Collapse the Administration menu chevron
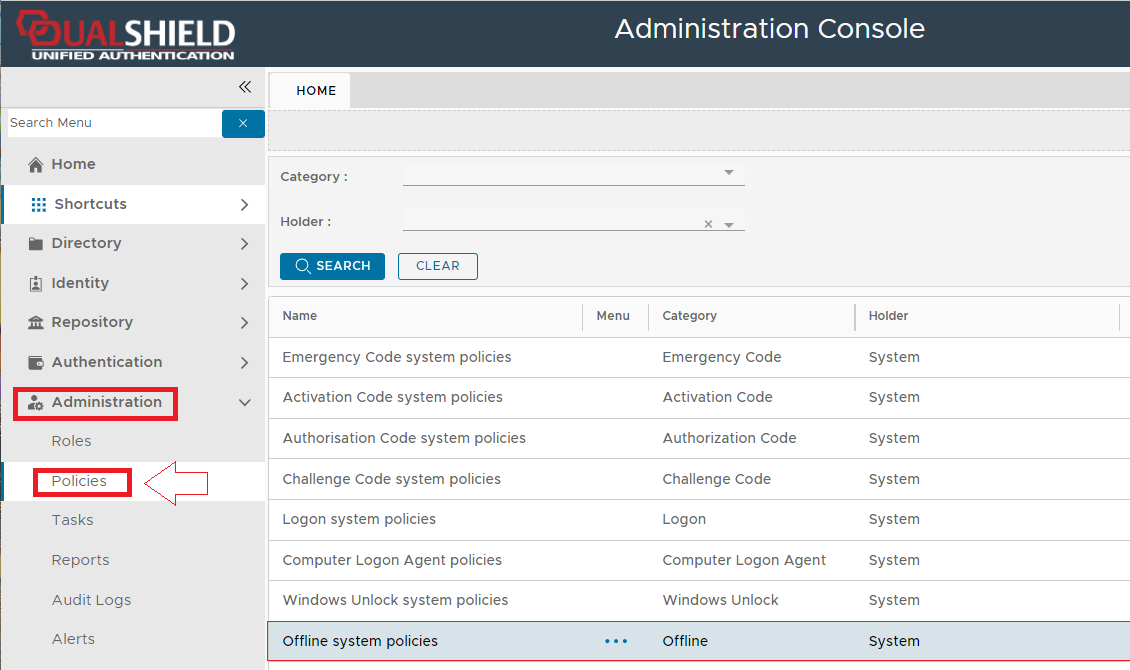This screenshot has height=670, width=1130. (245, 402)
